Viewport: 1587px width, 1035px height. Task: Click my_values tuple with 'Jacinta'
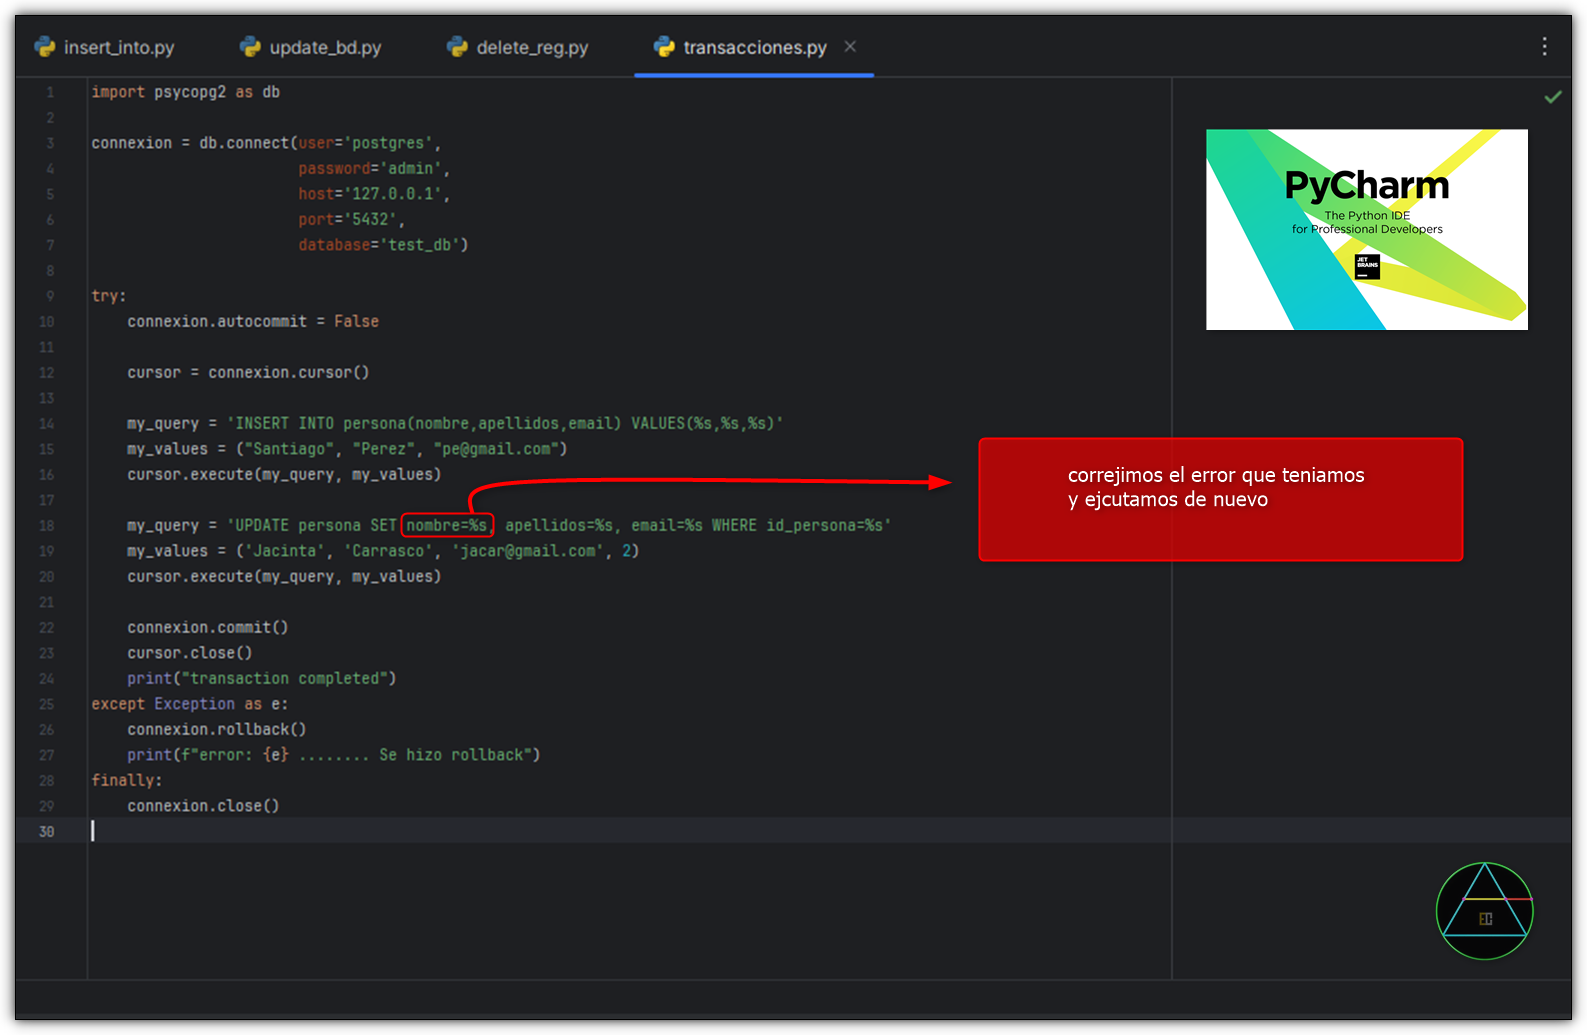click(383, 551)
